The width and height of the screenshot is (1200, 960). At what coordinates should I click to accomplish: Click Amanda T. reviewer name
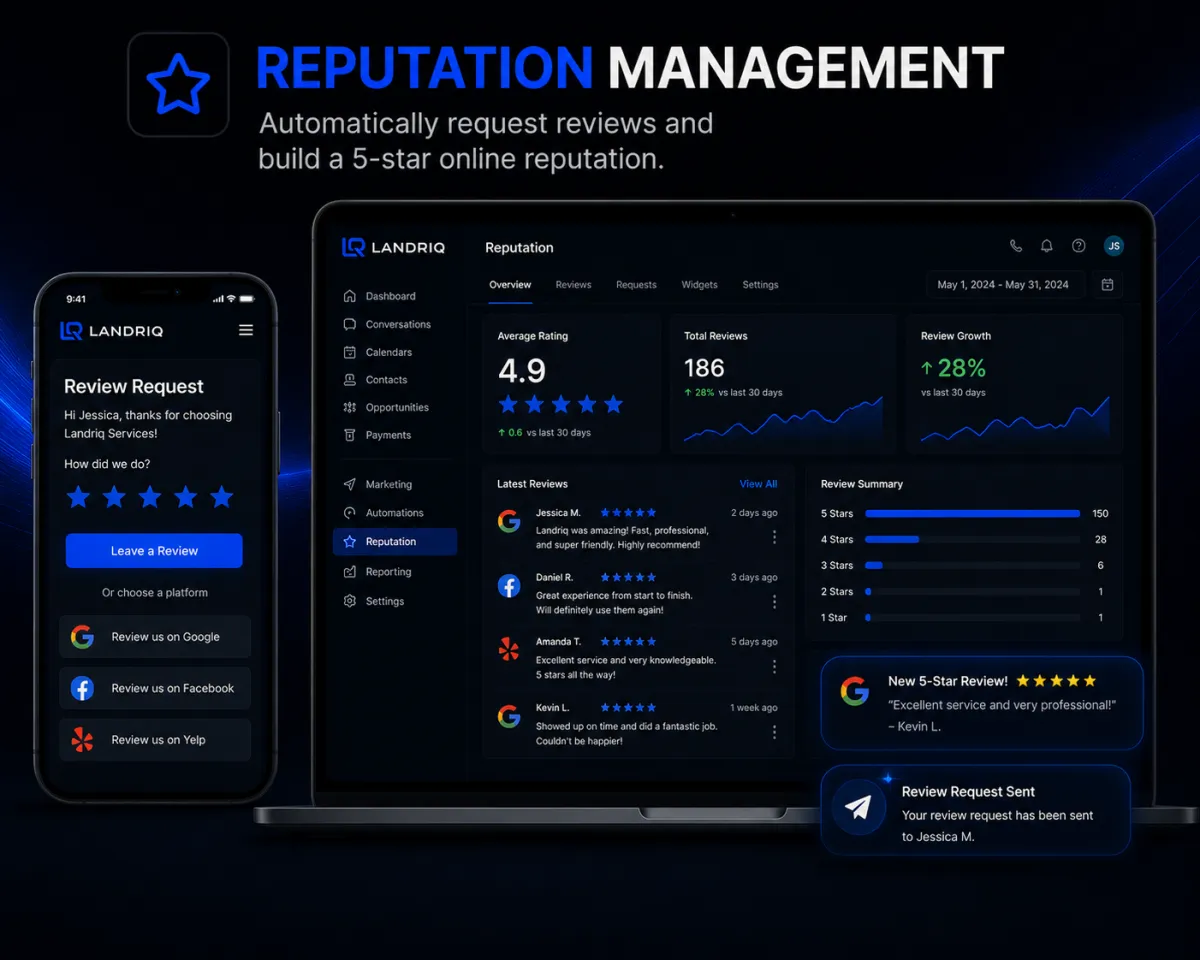tap(558, 642)
